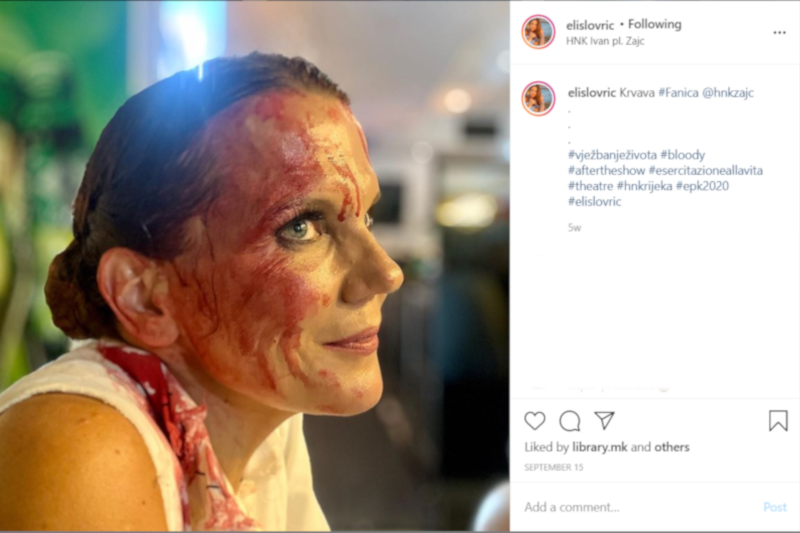
Task: Visit the @hnkzajc mention
Action: click(x=728, y=93)
